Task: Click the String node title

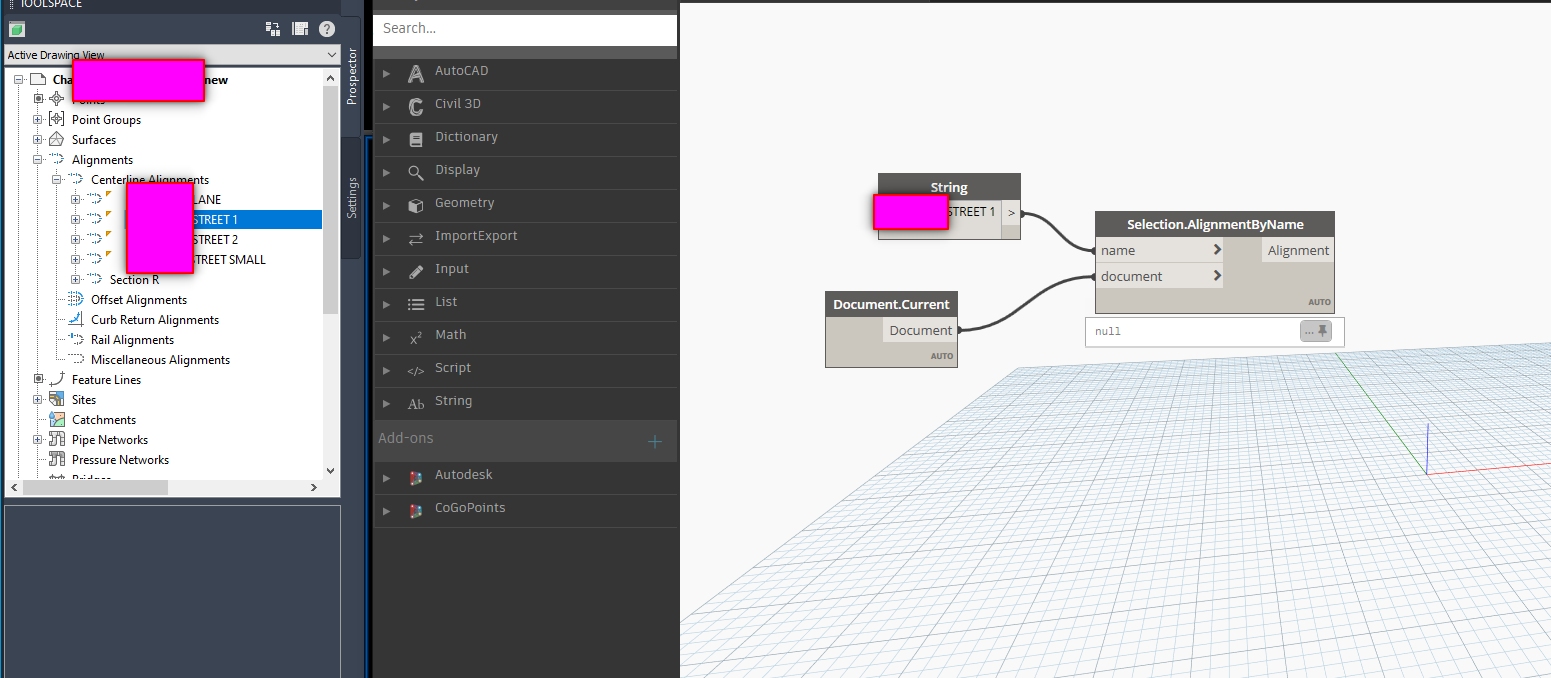Action: click(x=949, y=187)
